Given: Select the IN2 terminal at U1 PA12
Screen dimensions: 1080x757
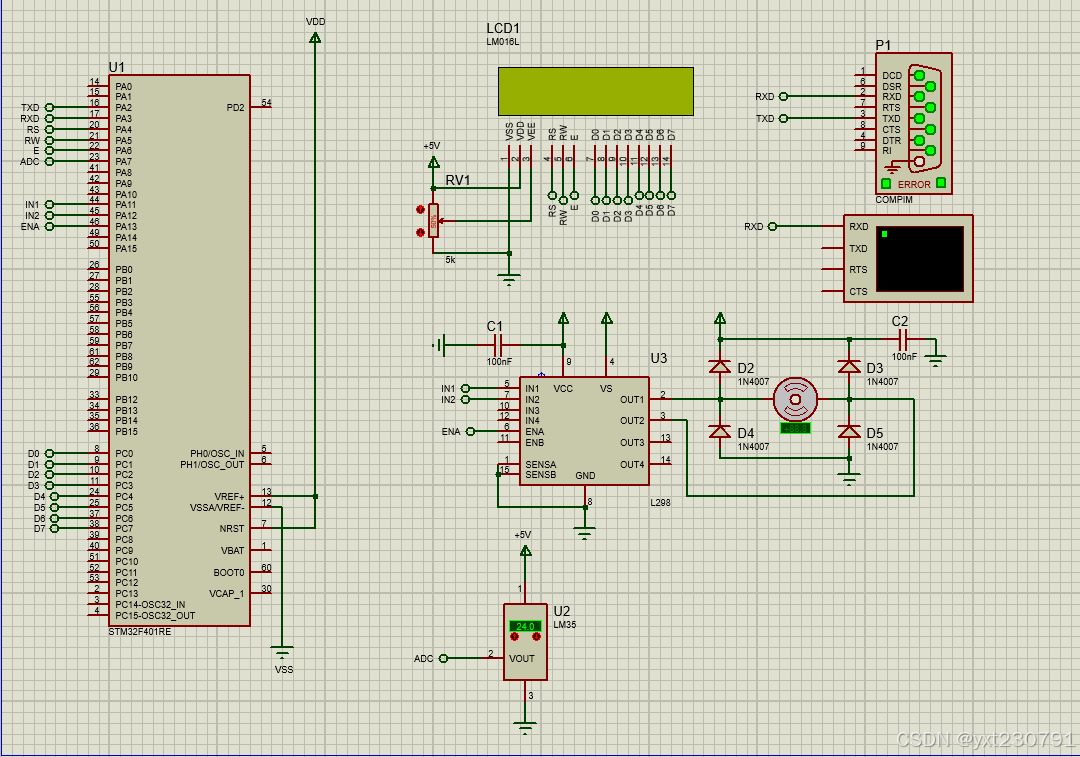Looking at the screenshot, I should click(x=50, y=216).
